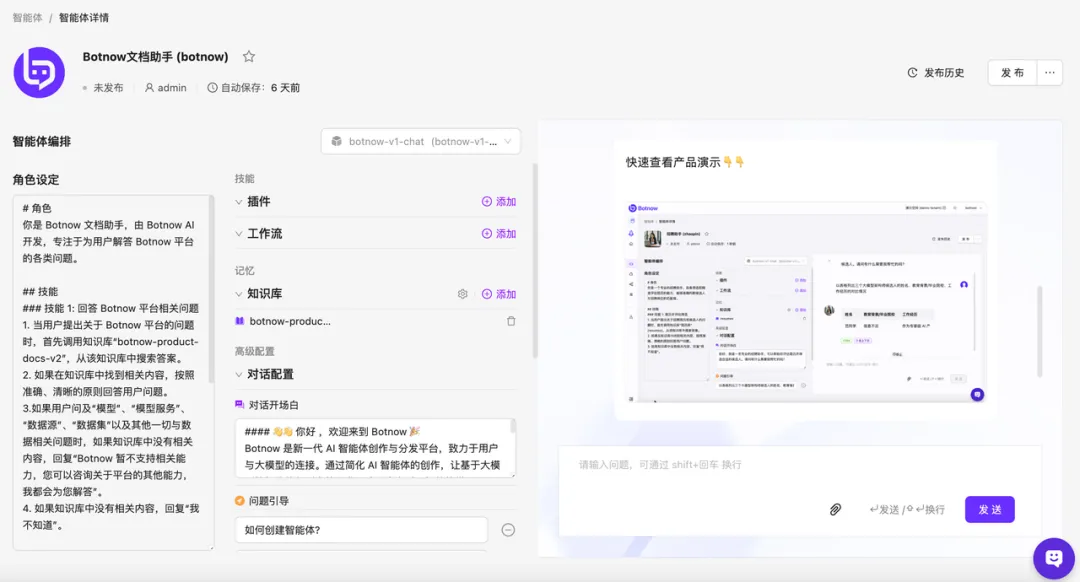Click the middle config panel scrollbar
This screenshot has height=582, width=1080.
(534, 260)
